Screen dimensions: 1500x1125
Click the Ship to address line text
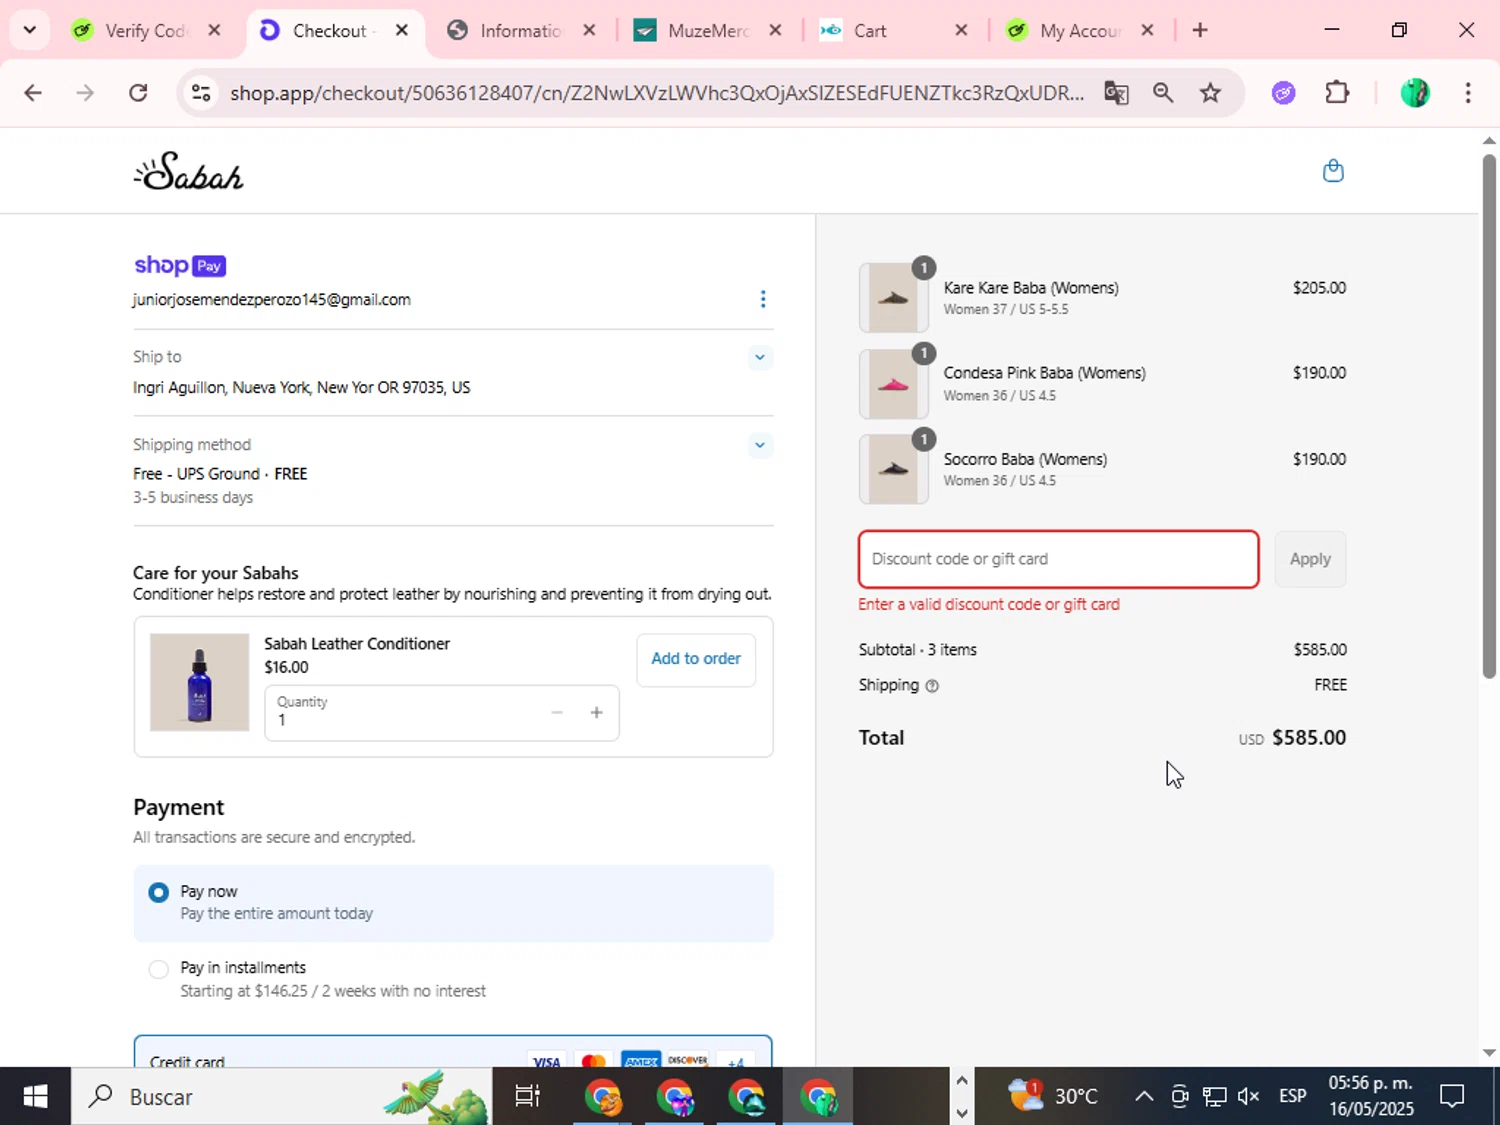(301, 388)
